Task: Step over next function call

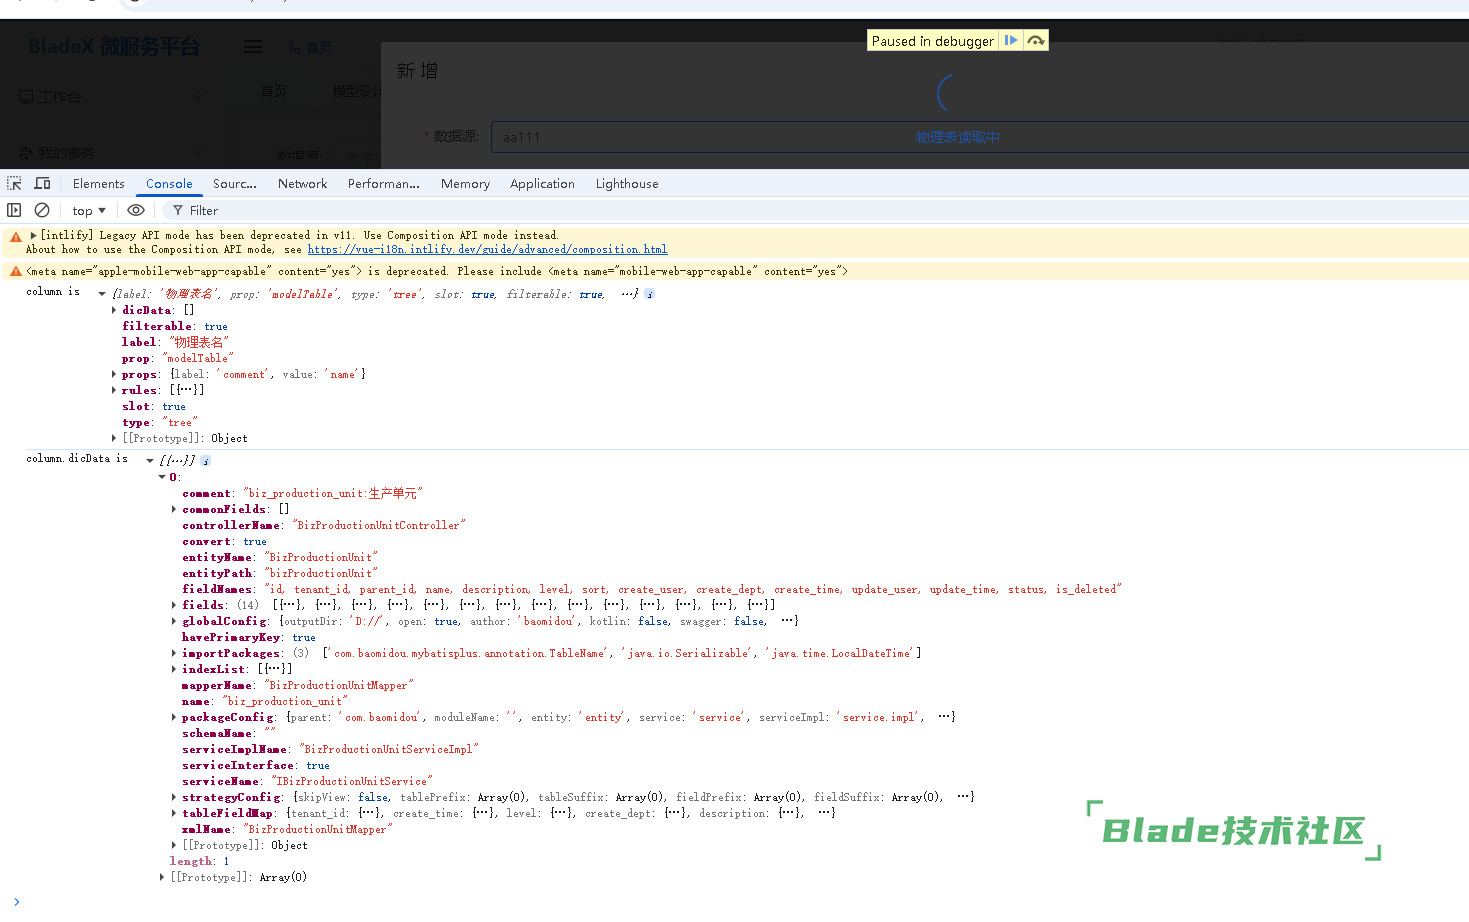Action: [x=1036, y=41]
